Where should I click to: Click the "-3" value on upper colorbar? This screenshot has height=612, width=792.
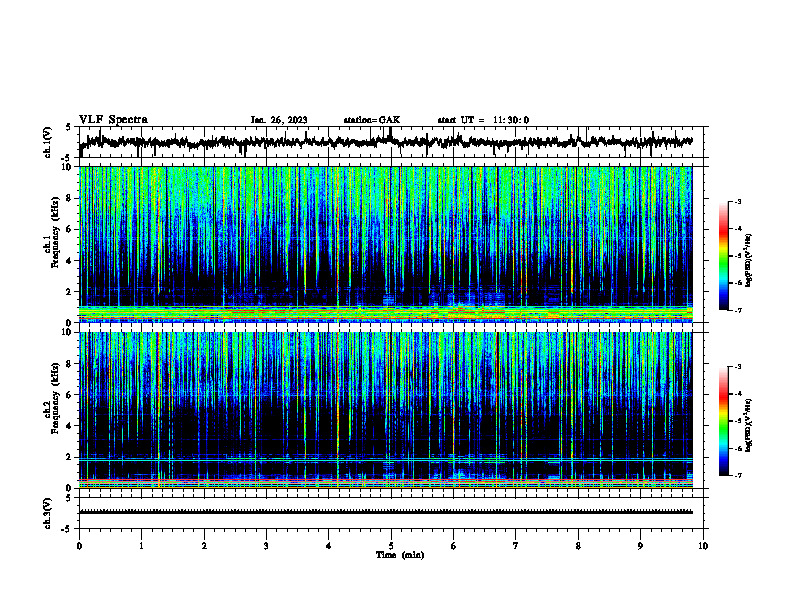[x=737, y=201]
